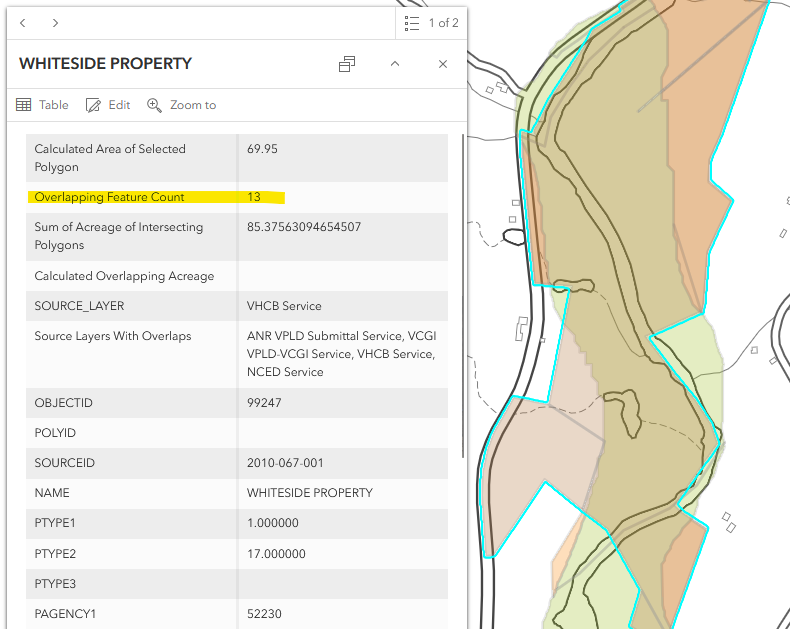Close the WHITESIDE PROPERTY popup

pyautogui.click(x=443, y=64)
